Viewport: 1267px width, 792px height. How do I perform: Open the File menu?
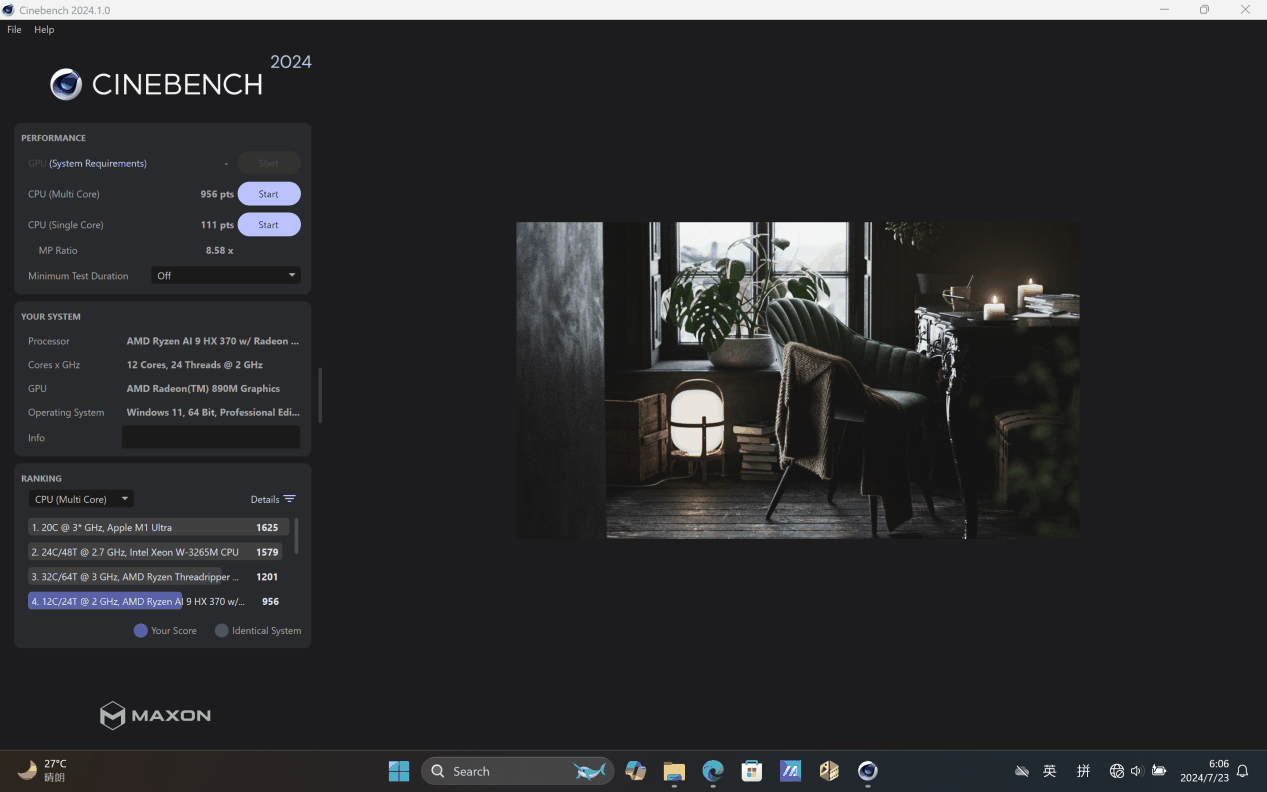14,30
